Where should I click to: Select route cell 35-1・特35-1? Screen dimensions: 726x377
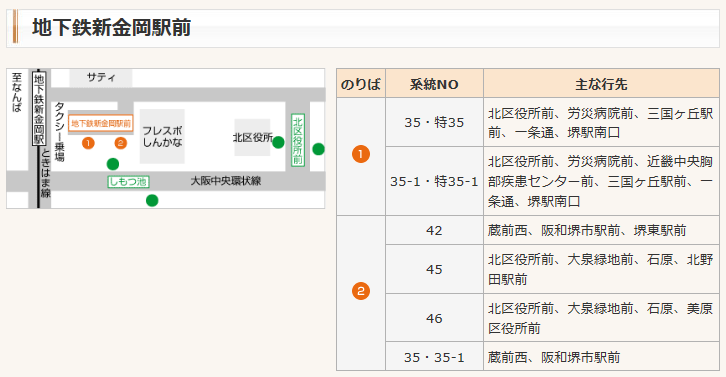pos(434,181)
